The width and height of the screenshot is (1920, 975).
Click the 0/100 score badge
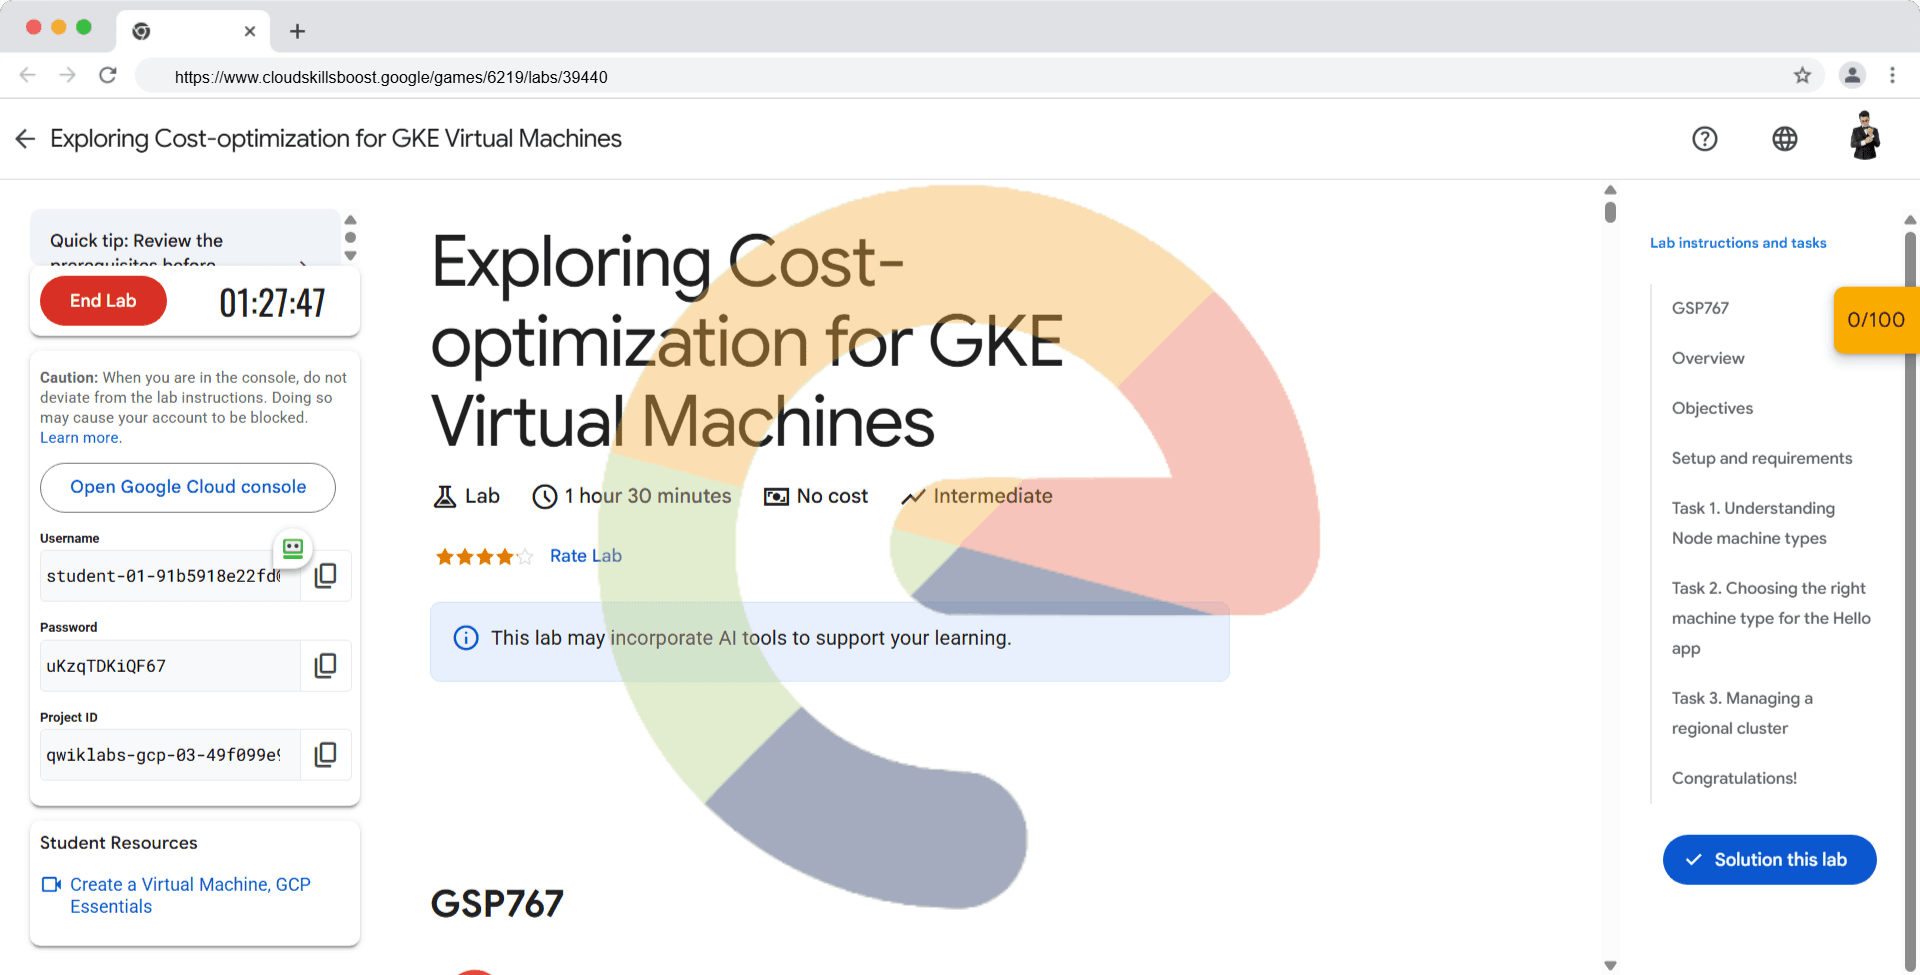(x=1876, y=320)
